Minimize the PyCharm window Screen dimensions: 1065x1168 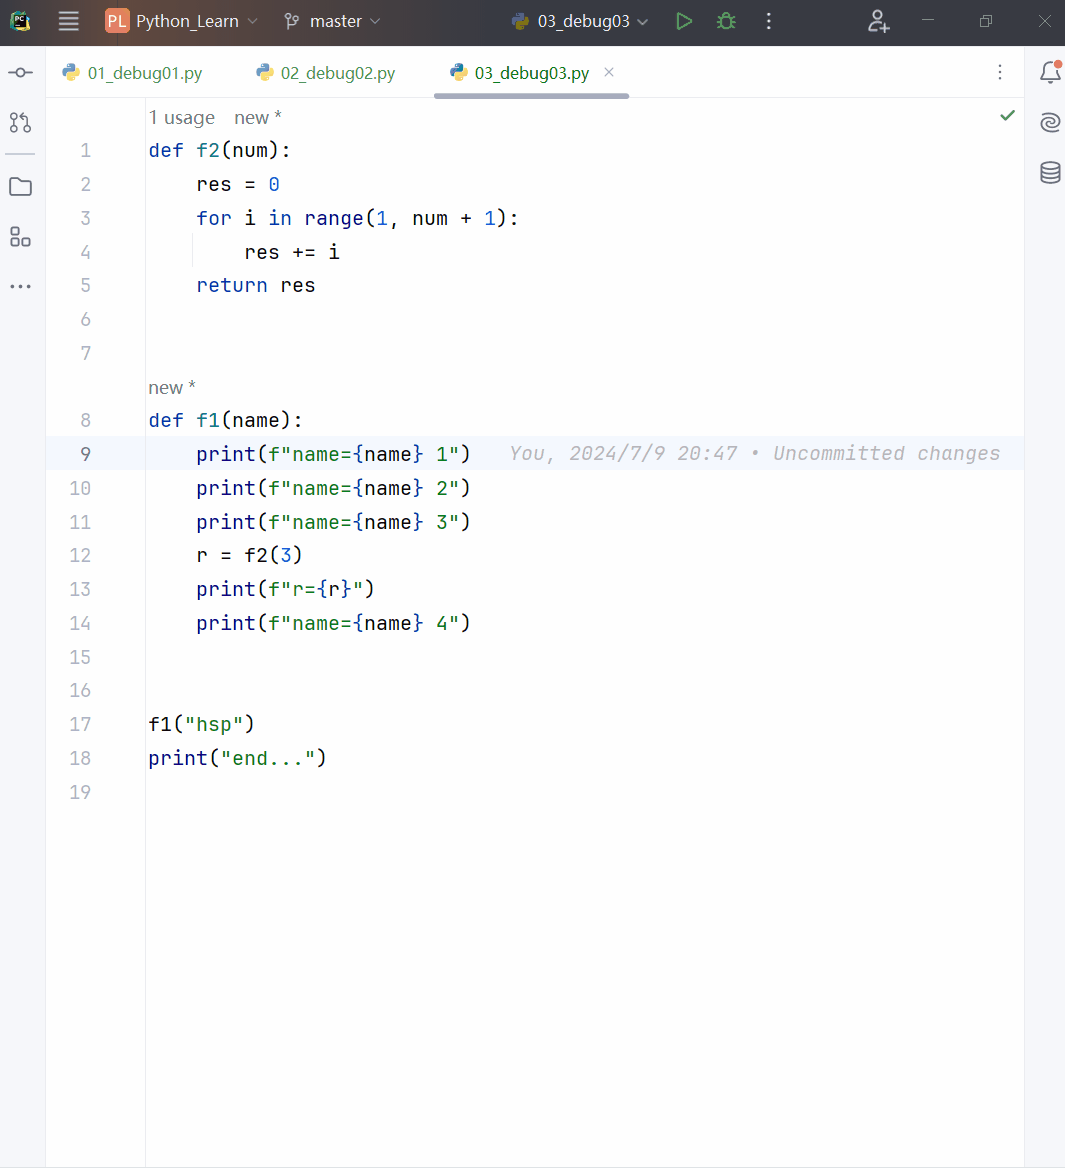(x=928, y=21)
